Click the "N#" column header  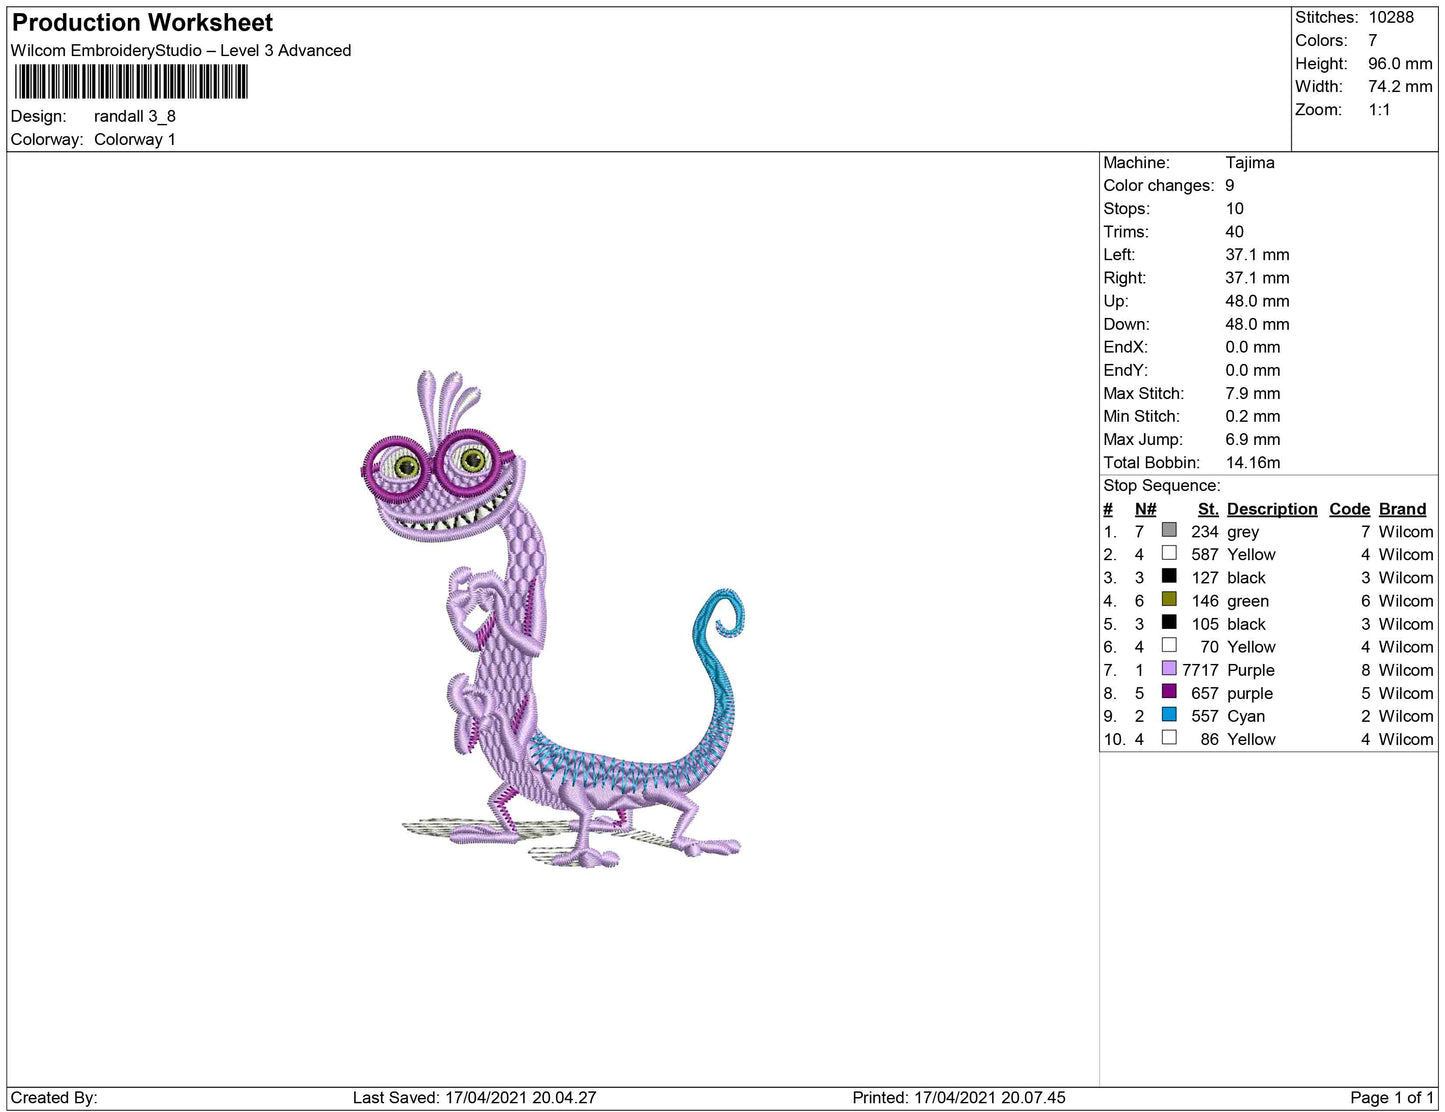tap(1145, 509)
